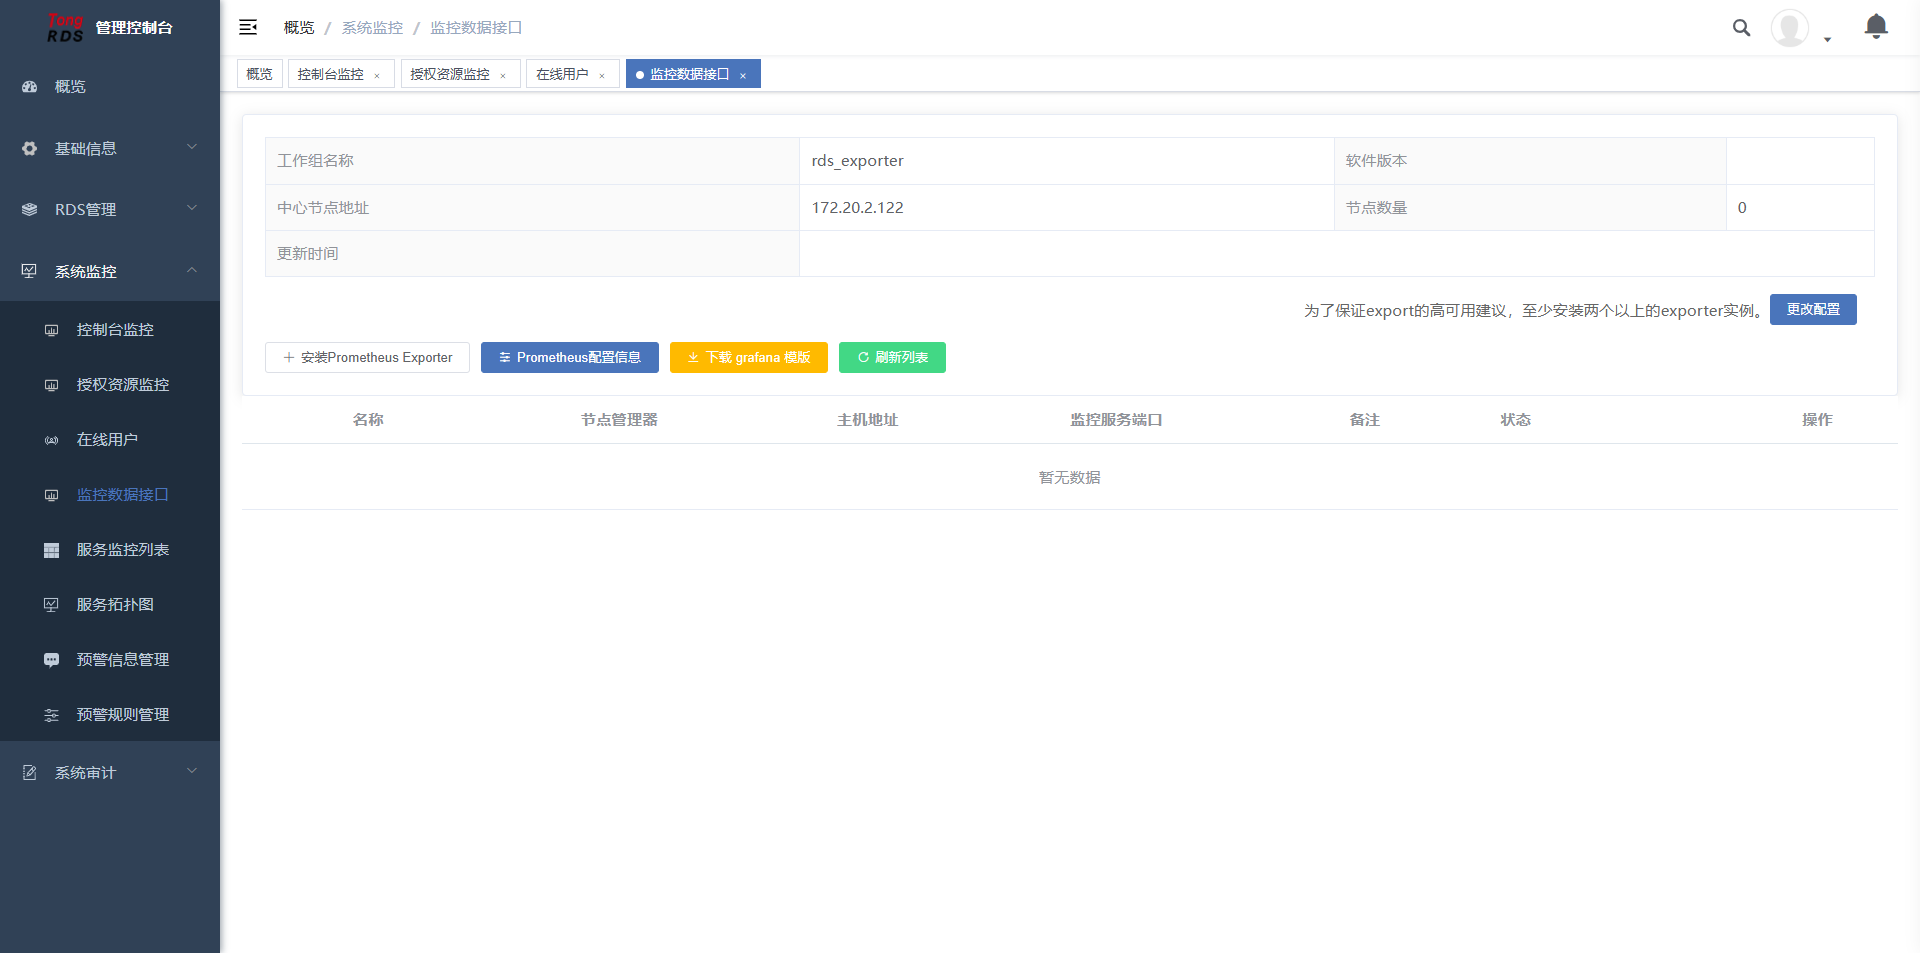1920x953 pixels.
Task: Open the search magnifier icon
Action: [1741, 28]
